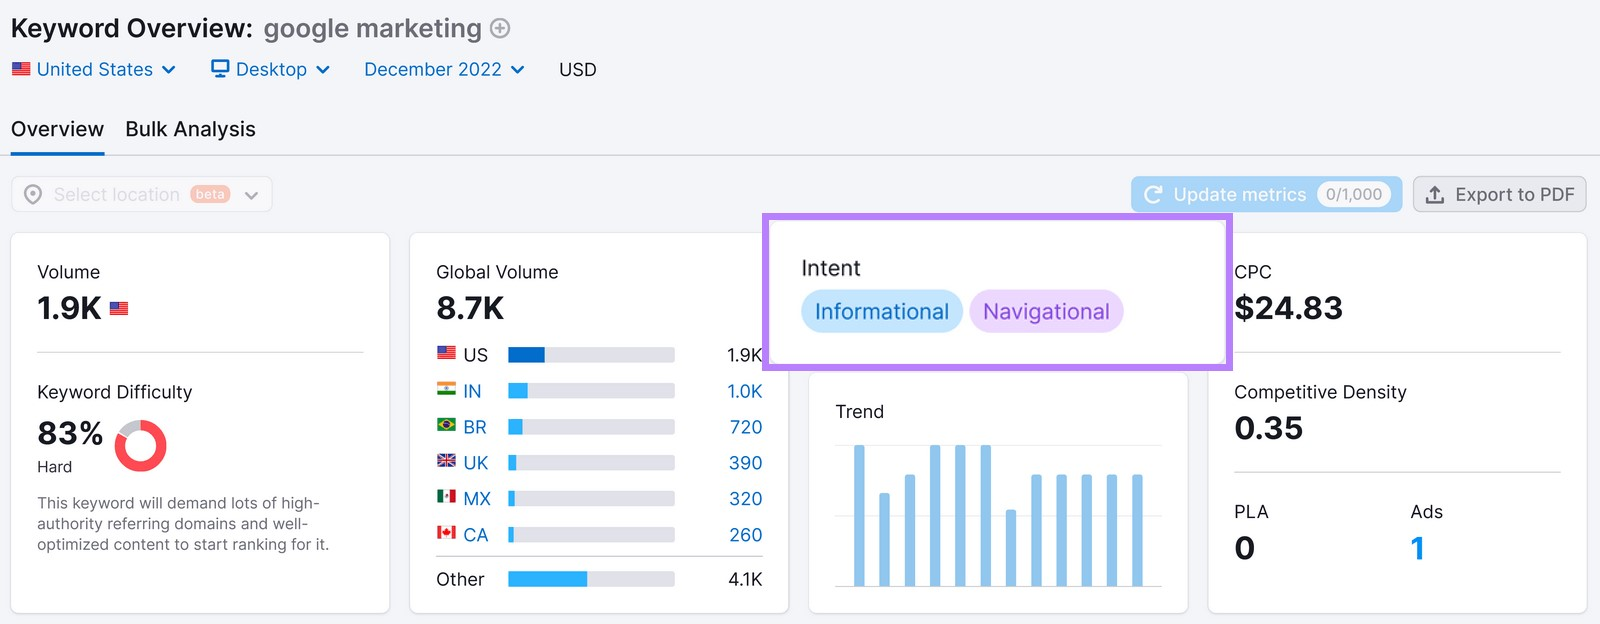Click the Ads count link 1
Viewport: 1600px width, 624px height.
tap(1417, 548)
